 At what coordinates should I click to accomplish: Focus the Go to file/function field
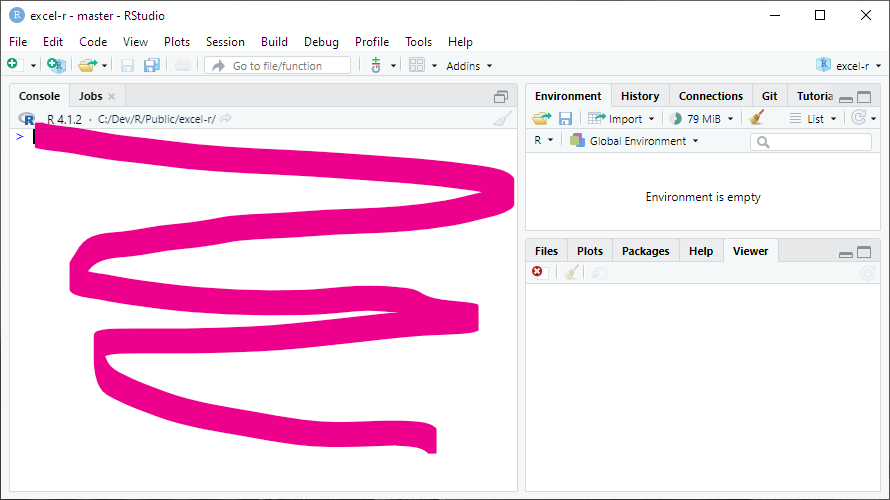278,66
